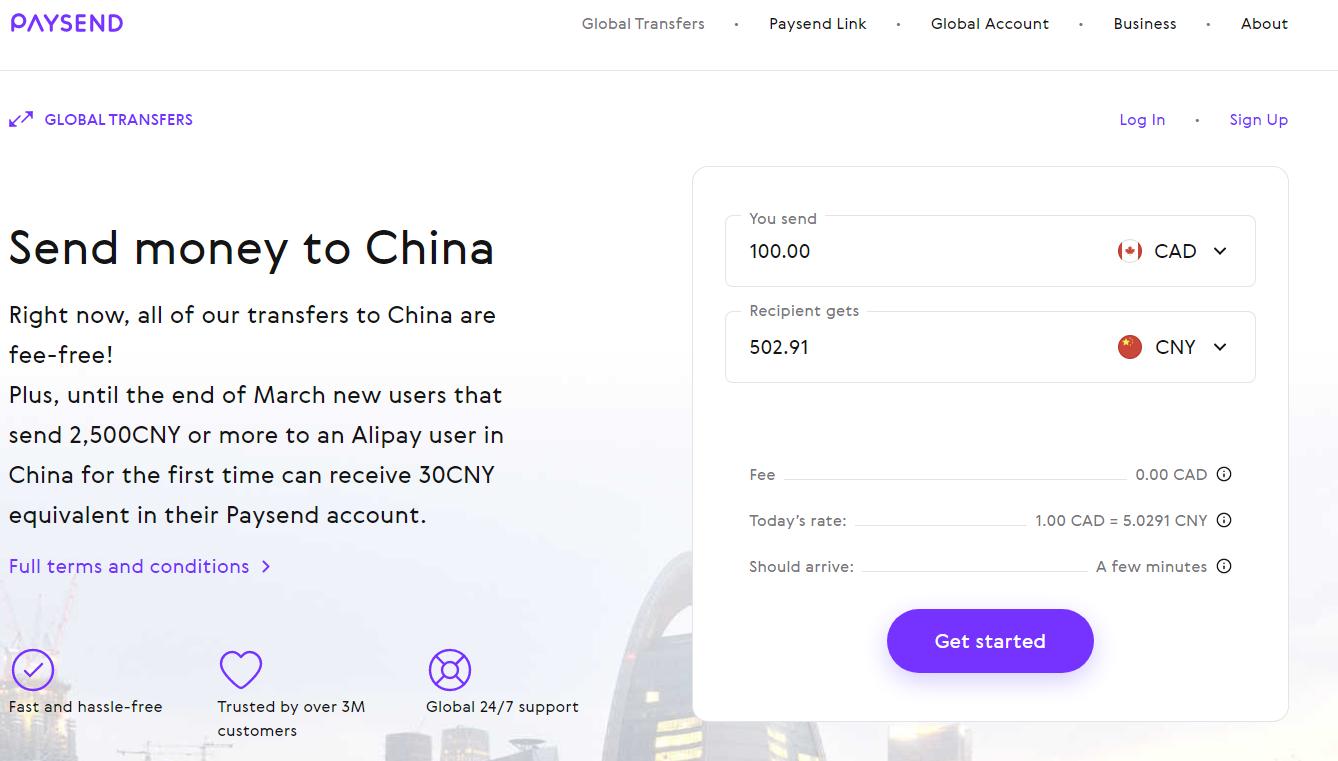This screenshot has width=1338, height=761.
Task: Open Full terms and conditions
Action: [128, 566]
